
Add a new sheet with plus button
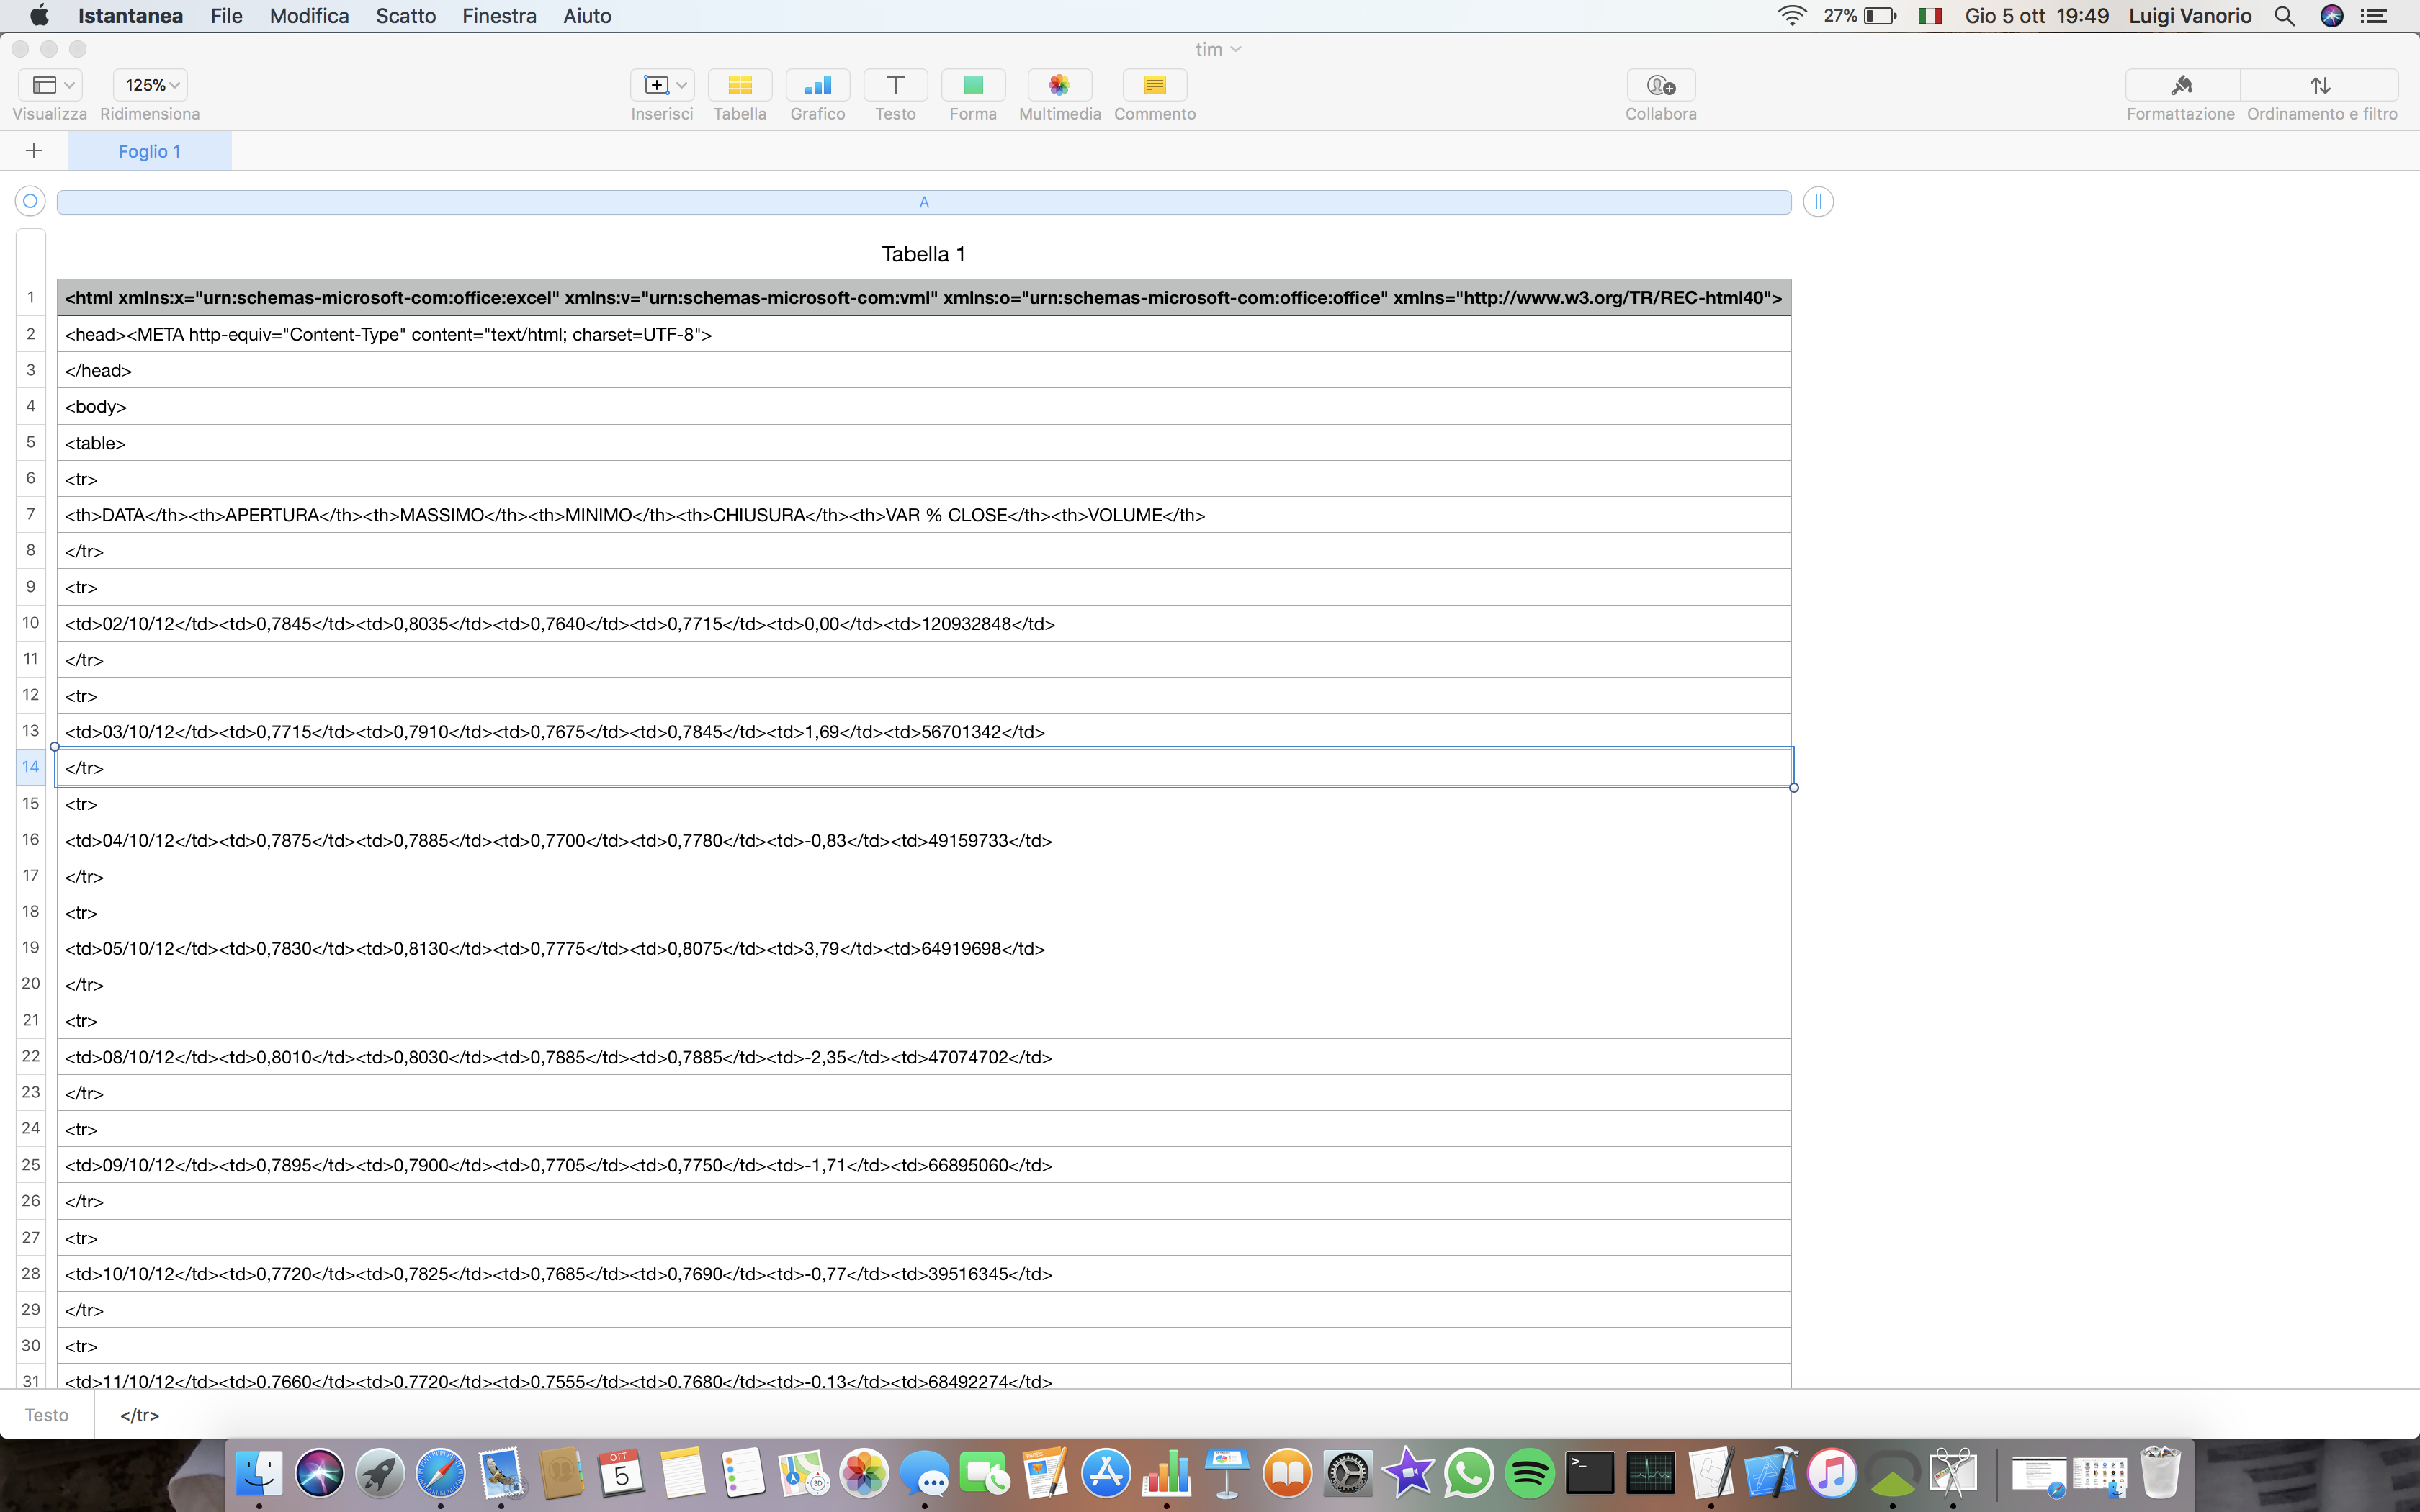click(33, 151)
